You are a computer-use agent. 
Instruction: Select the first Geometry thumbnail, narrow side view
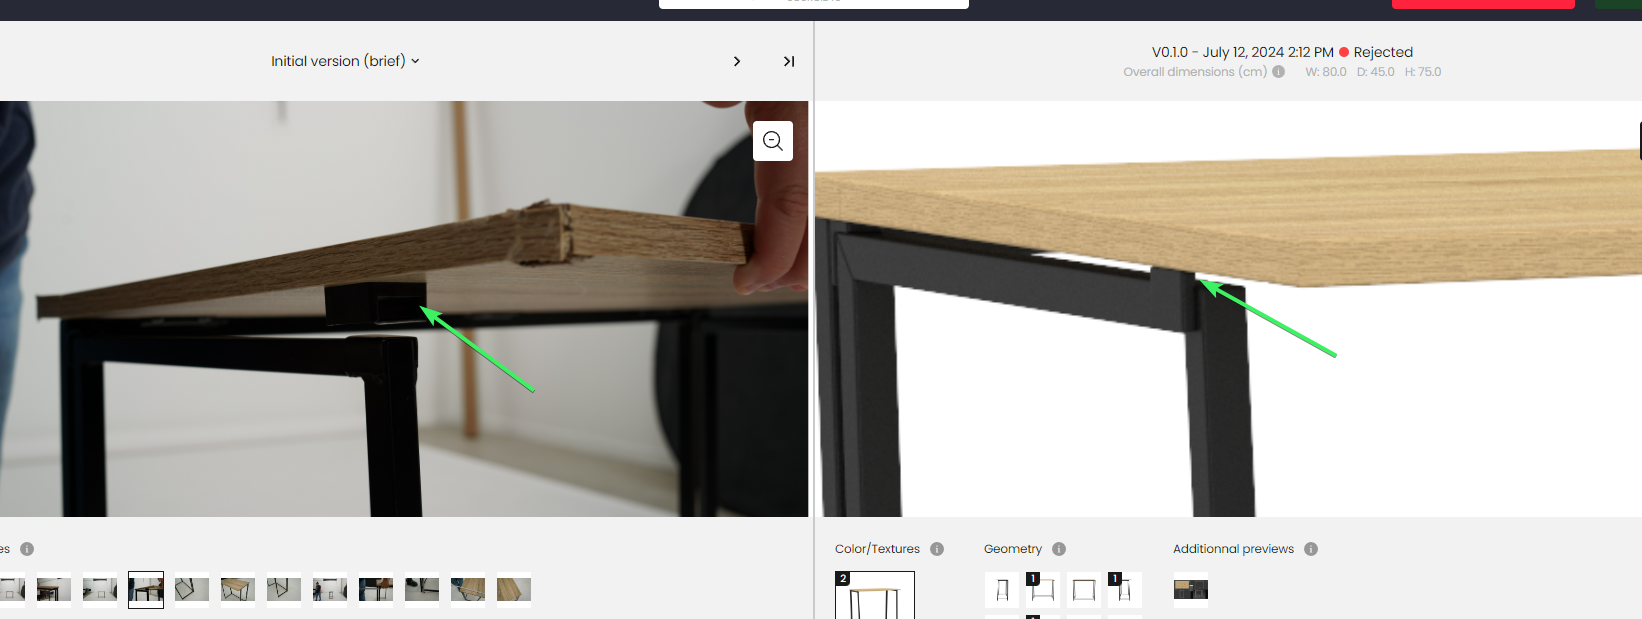[1002, 590]
